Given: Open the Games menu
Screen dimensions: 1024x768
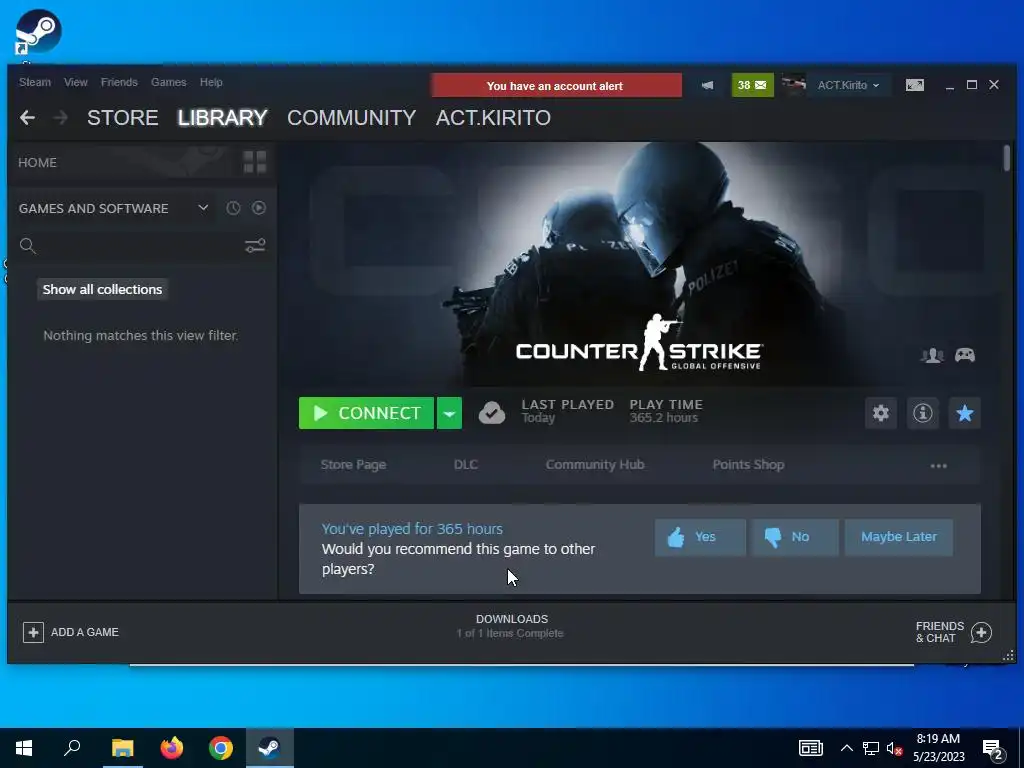Looking at the screenshot, I should (168, 82).
